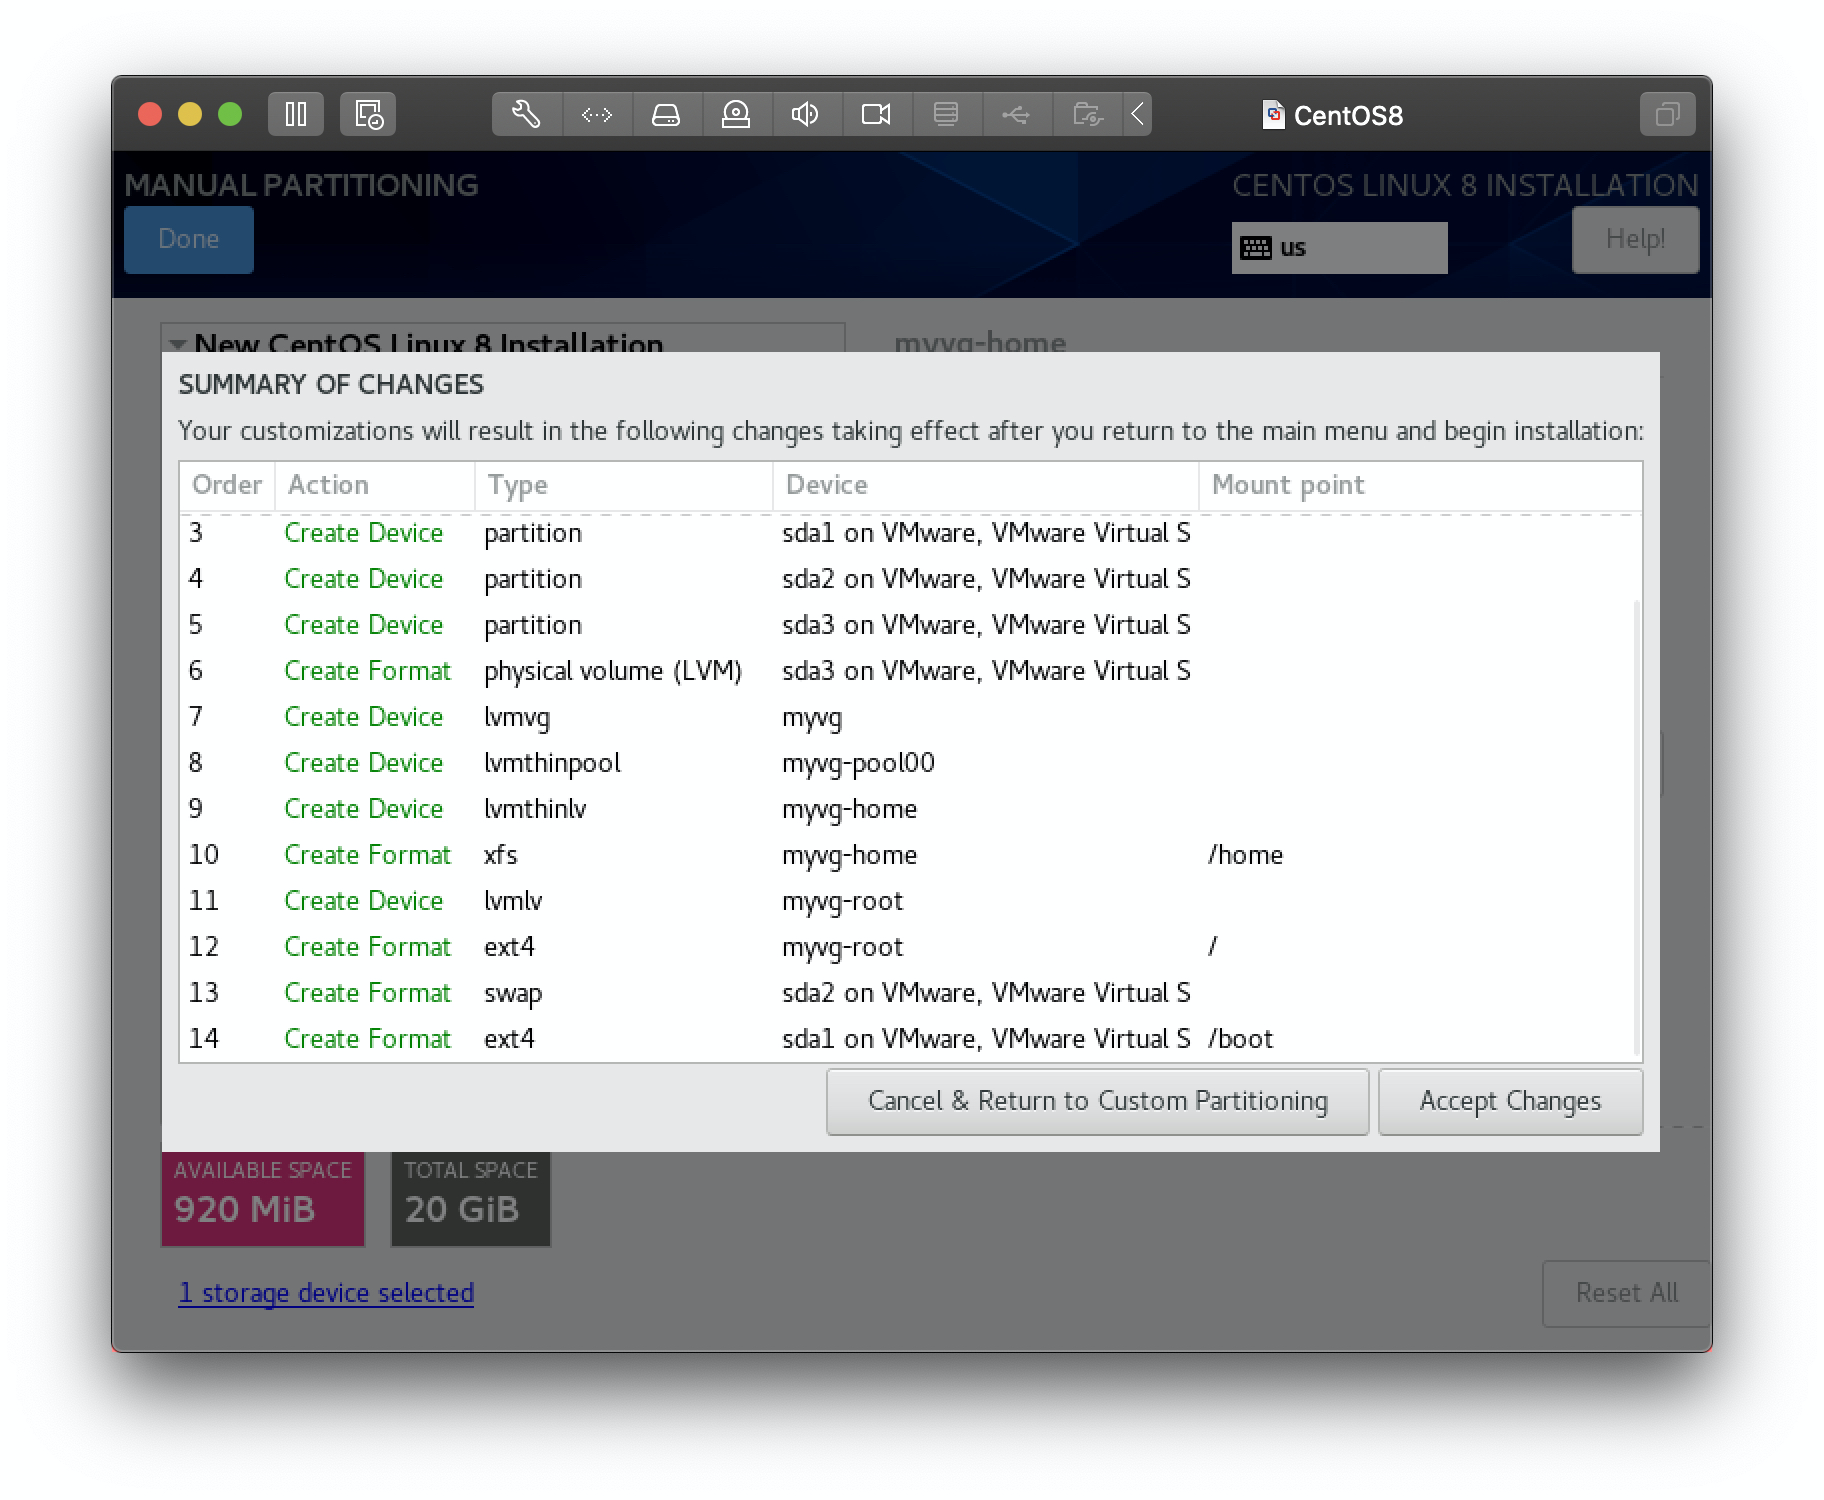Click the /boot mount point cell

point(1240,1039)
